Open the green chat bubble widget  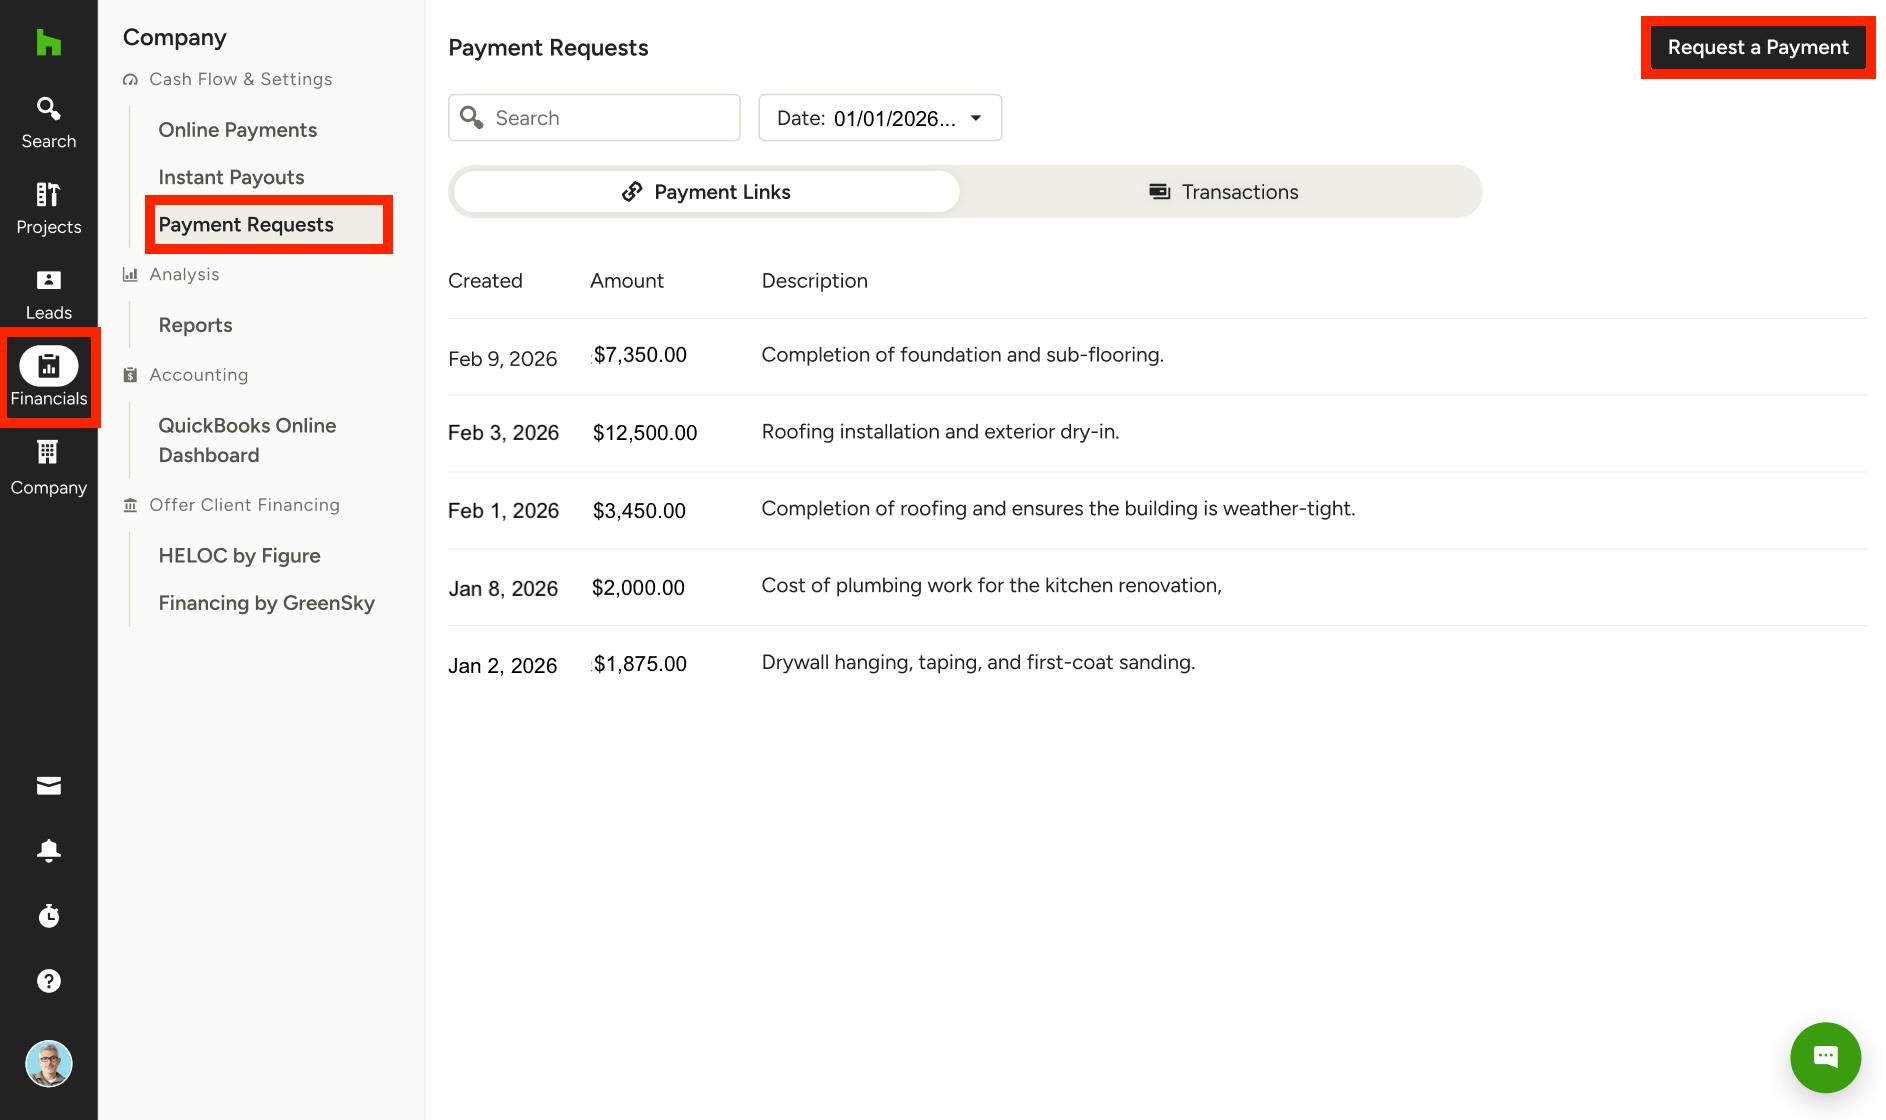1825,1057
